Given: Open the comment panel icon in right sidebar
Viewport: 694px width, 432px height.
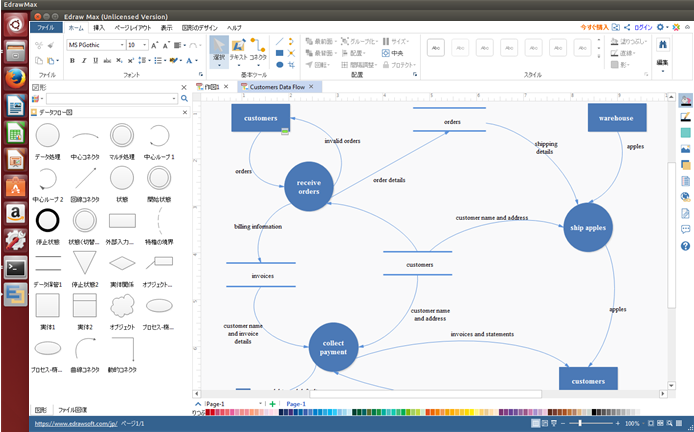Looking at the screenshot, I should pos(686,229).
